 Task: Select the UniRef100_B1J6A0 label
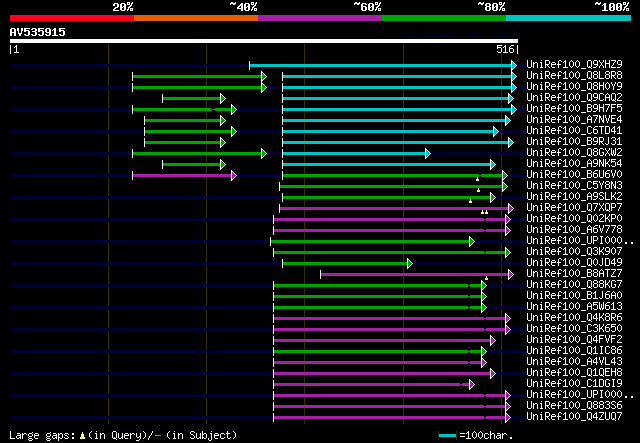[574, 296]
